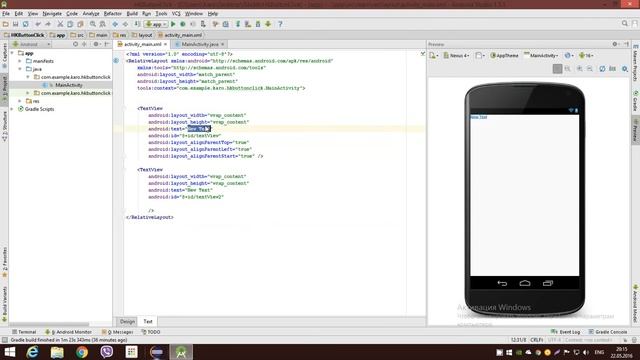
Task: Start debugging with the Debug bug icon
Action: (x=183, y=24)
